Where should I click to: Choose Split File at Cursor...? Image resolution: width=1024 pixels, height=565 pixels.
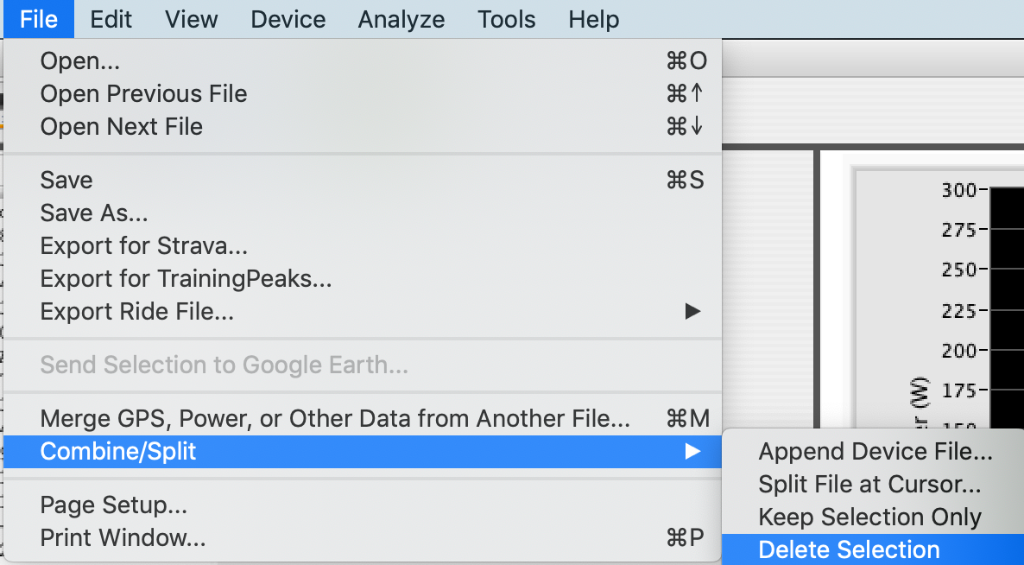point(873,484)
